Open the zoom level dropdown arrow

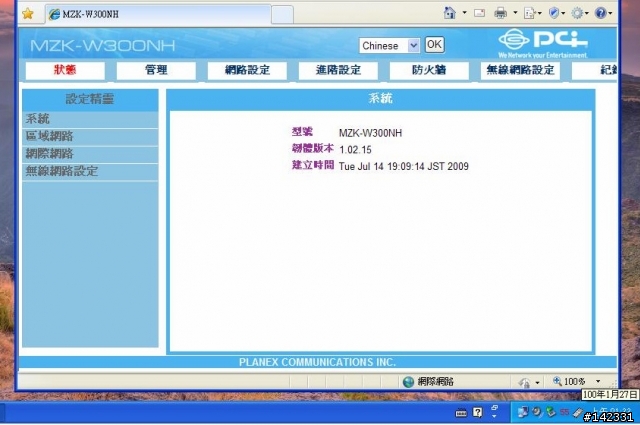(x=598, y=381)
